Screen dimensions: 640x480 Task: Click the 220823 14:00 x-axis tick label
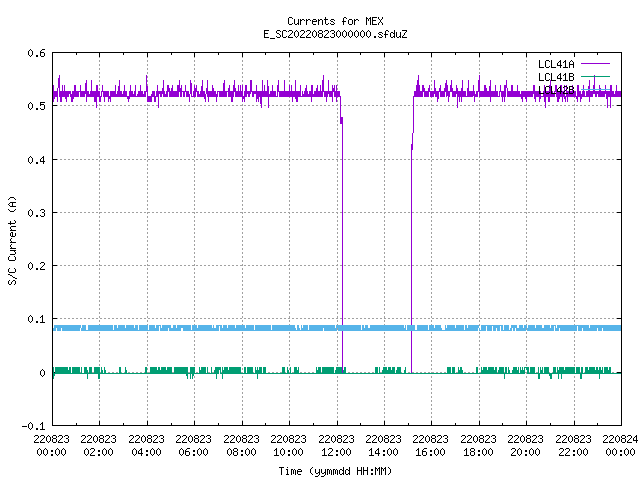pos(384,446)
